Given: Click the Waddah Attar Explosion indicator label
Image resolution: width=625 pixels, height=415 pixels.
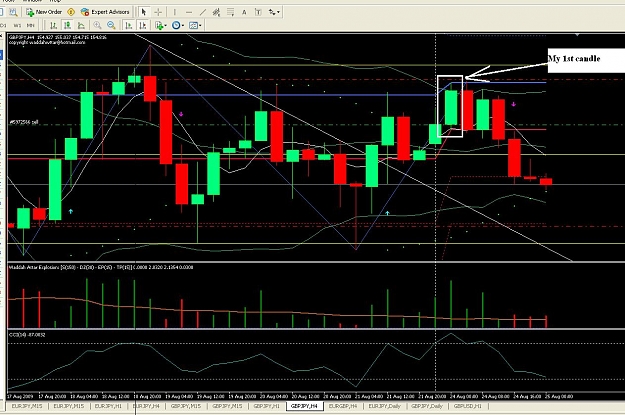Looking at the screenshot, I should [x=101, y=267].
